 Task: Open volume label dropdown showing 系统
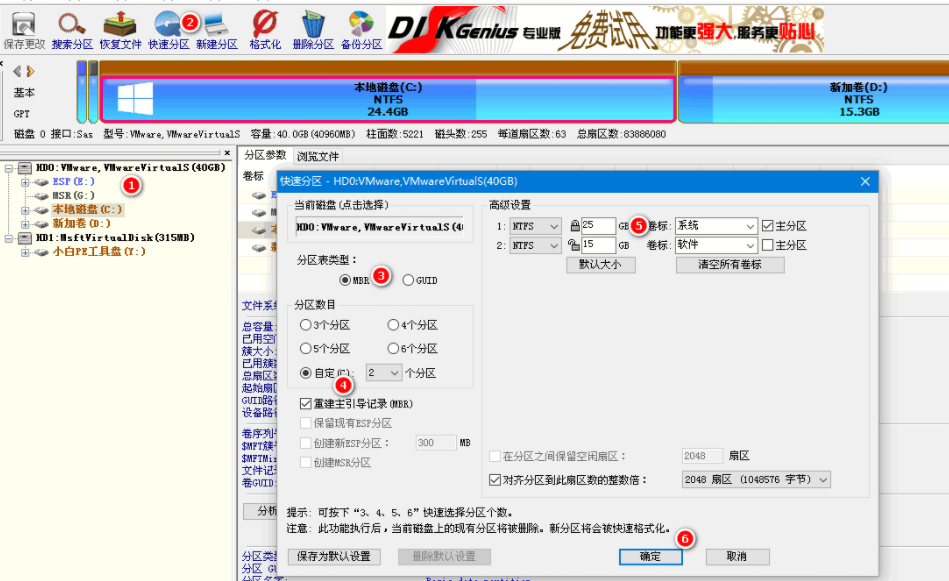pos(716,226)
